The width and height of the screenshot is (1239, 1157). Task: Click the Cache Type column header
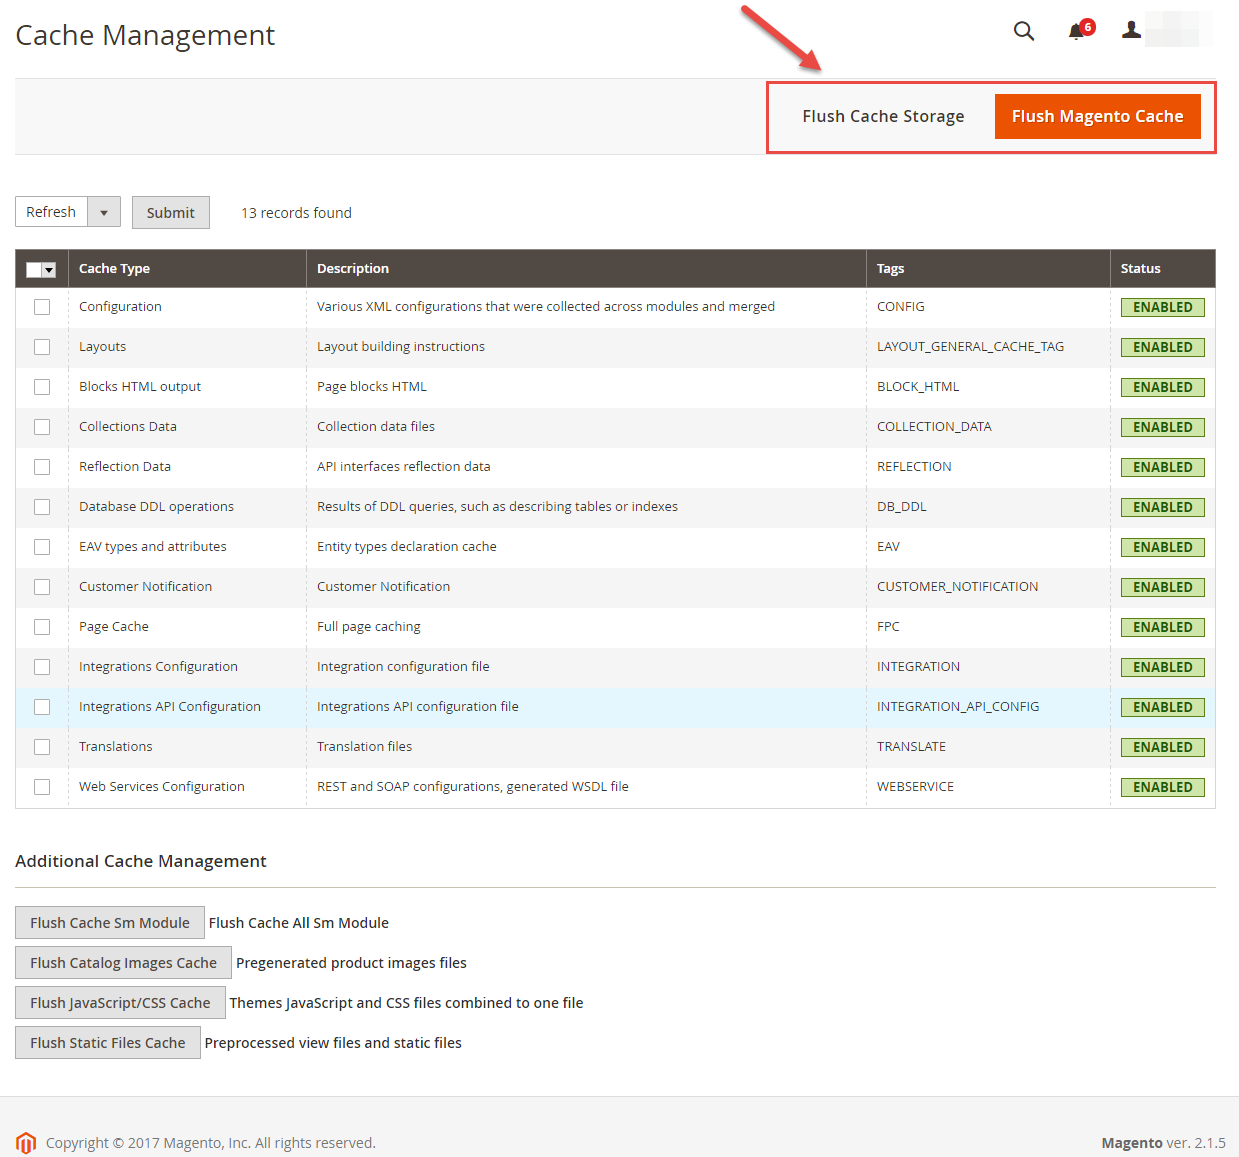point(115,269)
